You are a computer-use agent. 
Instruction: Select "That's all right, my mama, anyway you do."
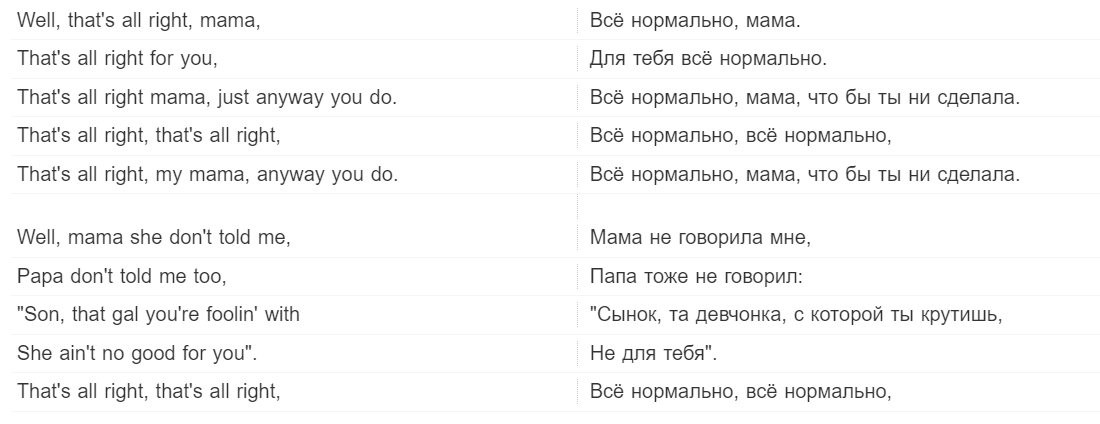(x=208, y=174)
